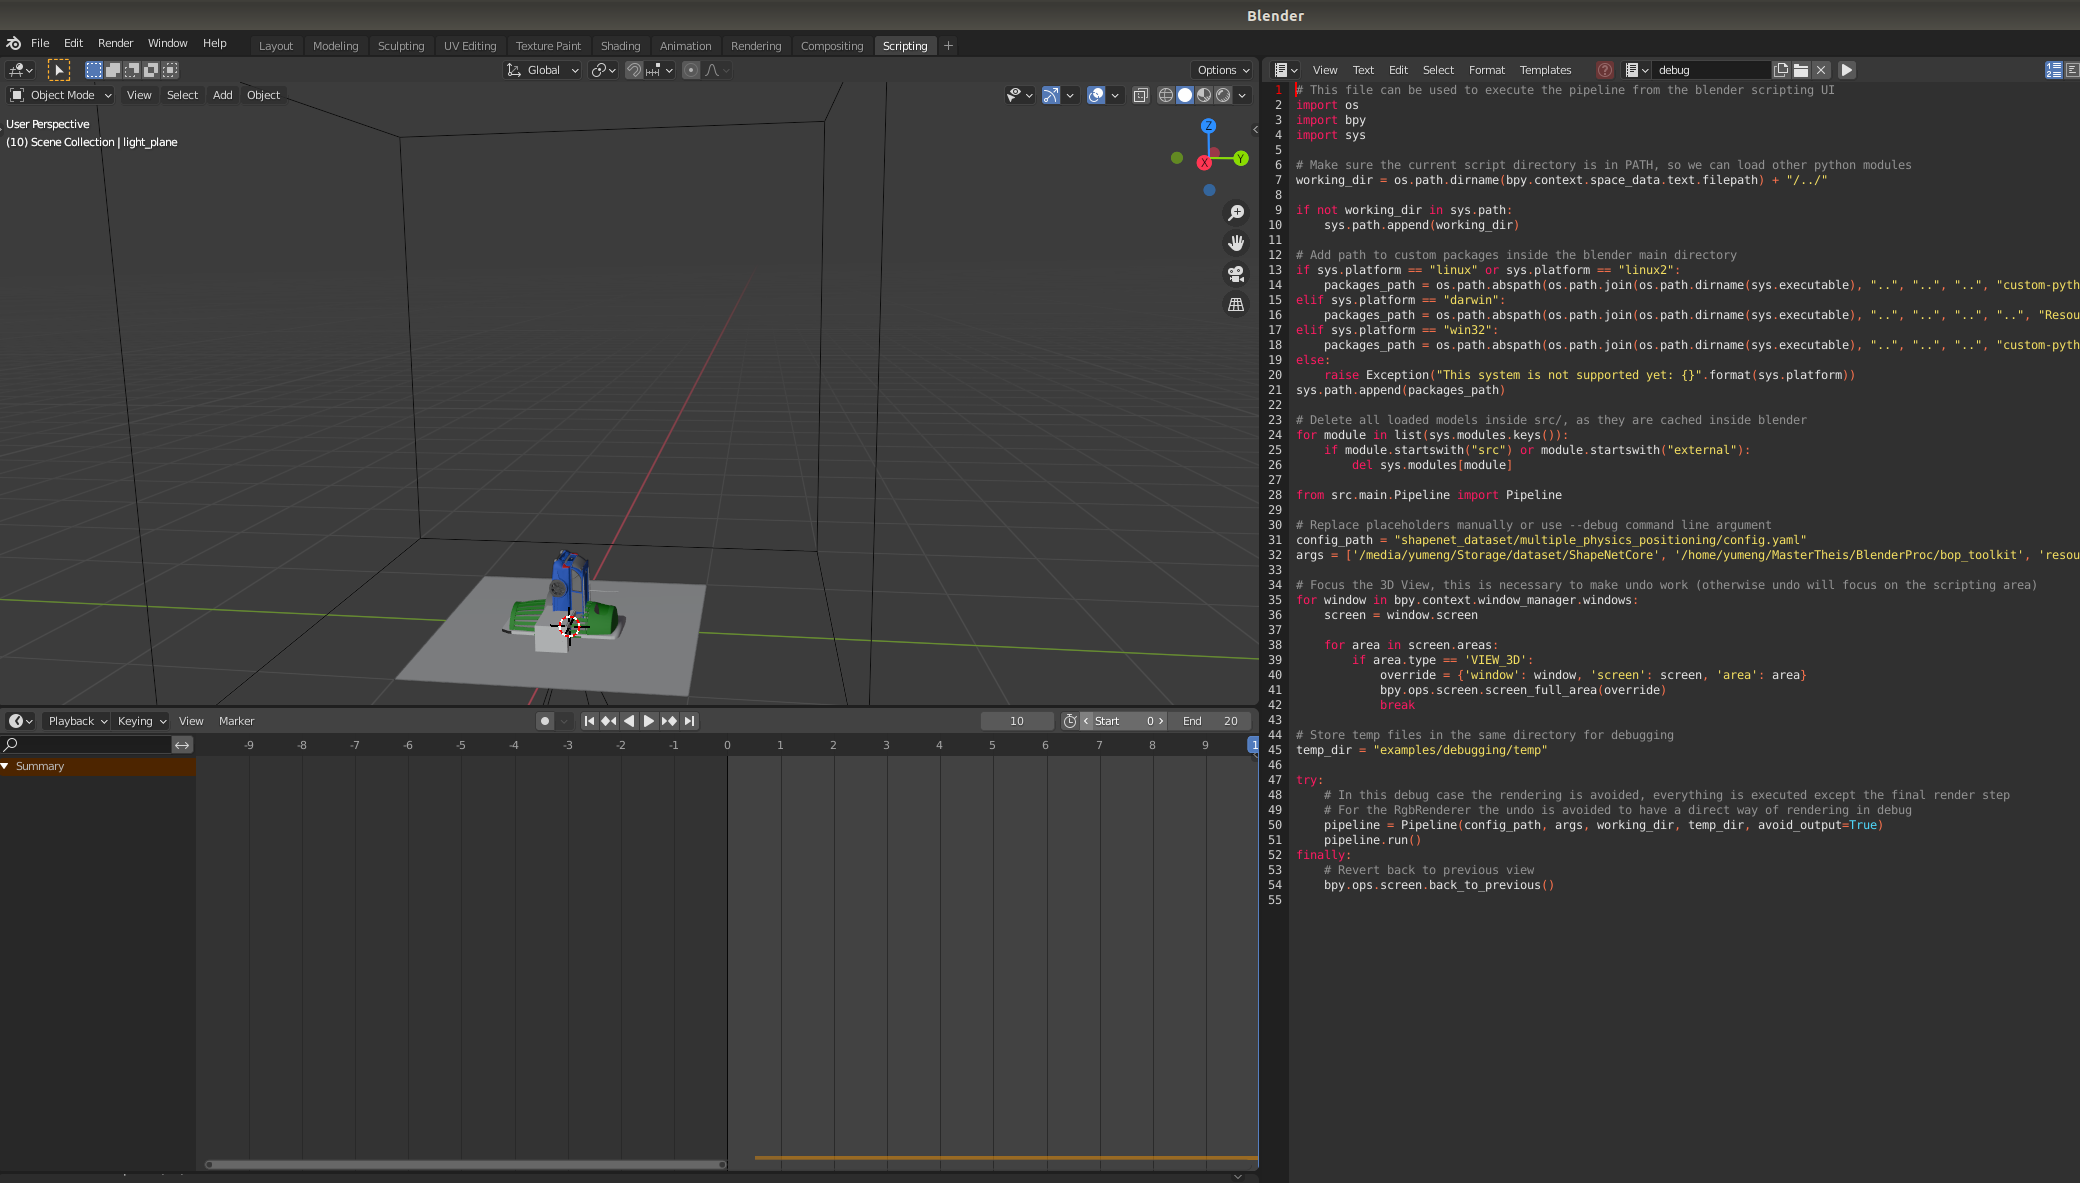2080x1183 pixels.
Task: Jump to the start frame with rewind button
Action: pos(589,720)
